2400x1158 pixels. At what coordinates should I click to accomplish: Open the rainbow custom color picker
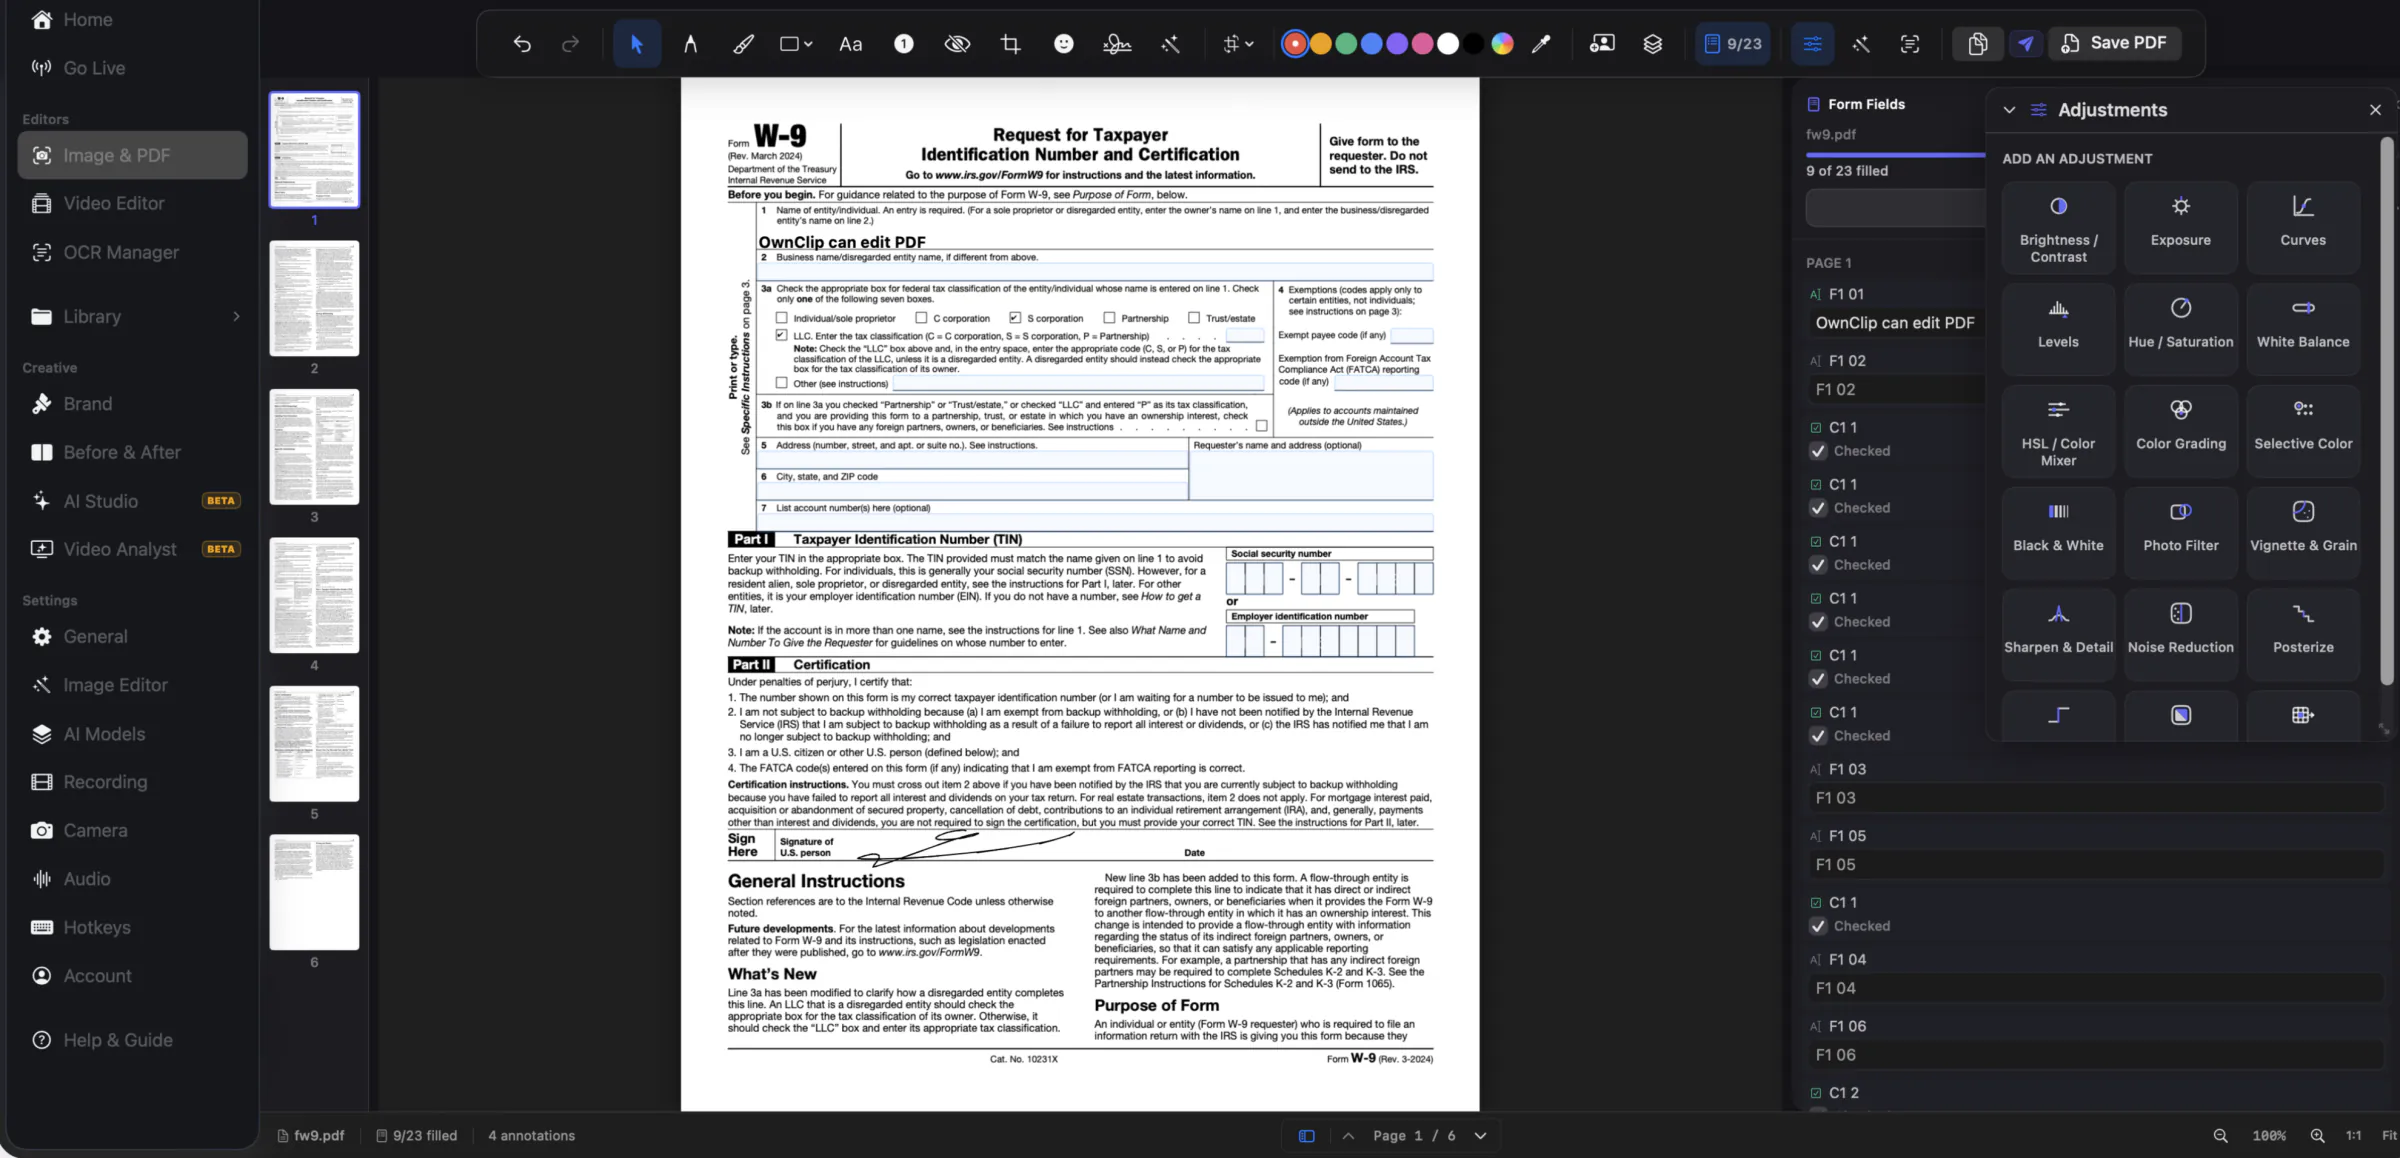[1502, 44]
